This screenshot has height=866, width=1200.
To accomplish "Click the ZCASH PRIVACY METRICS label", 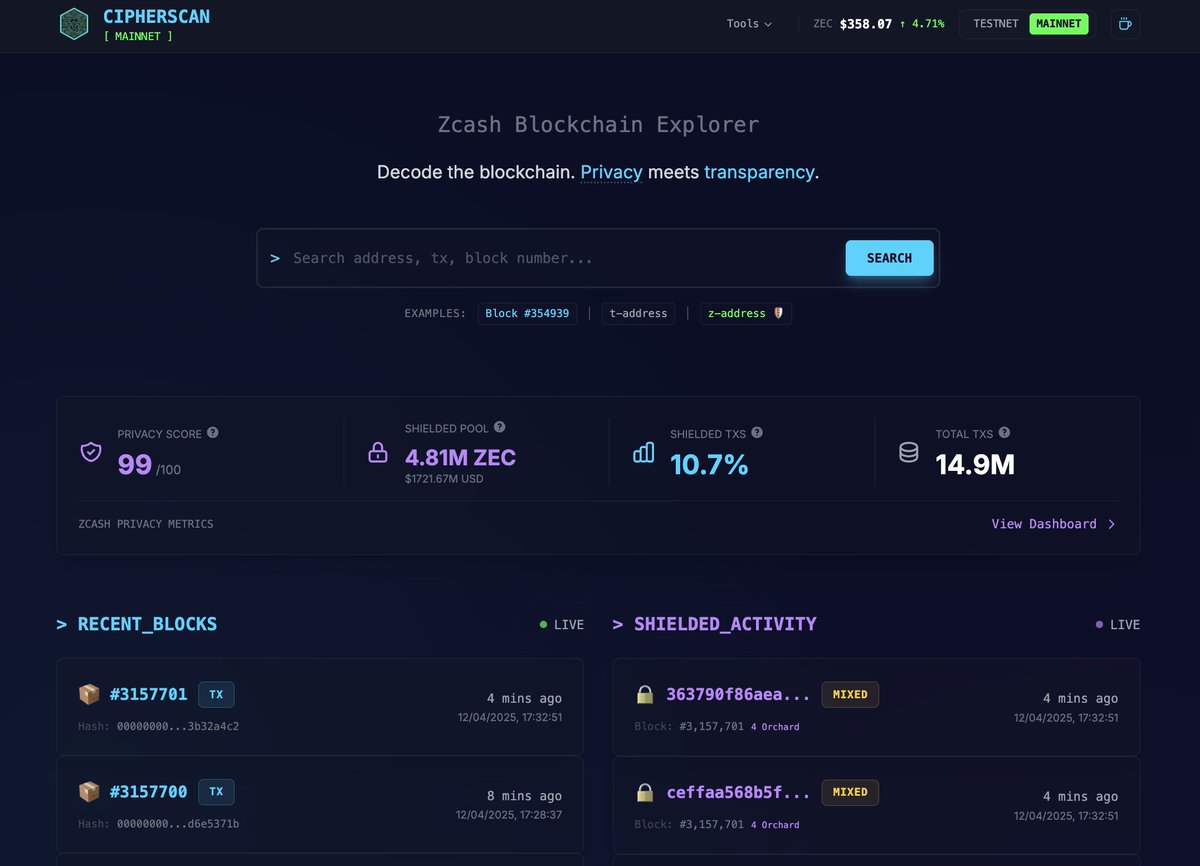I will [146, 524].
